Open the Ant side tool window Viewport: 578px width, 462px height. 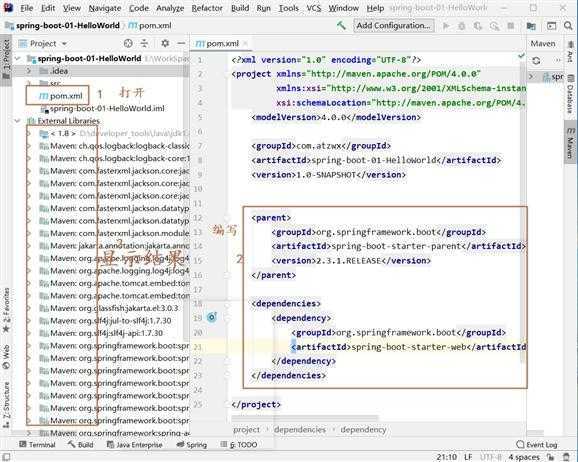[570, 51]
